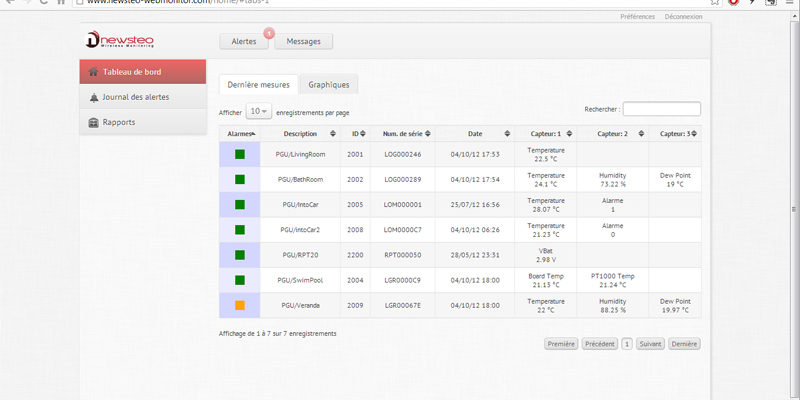Sort by Capteur: 2 arrows

tap(641, 134)
